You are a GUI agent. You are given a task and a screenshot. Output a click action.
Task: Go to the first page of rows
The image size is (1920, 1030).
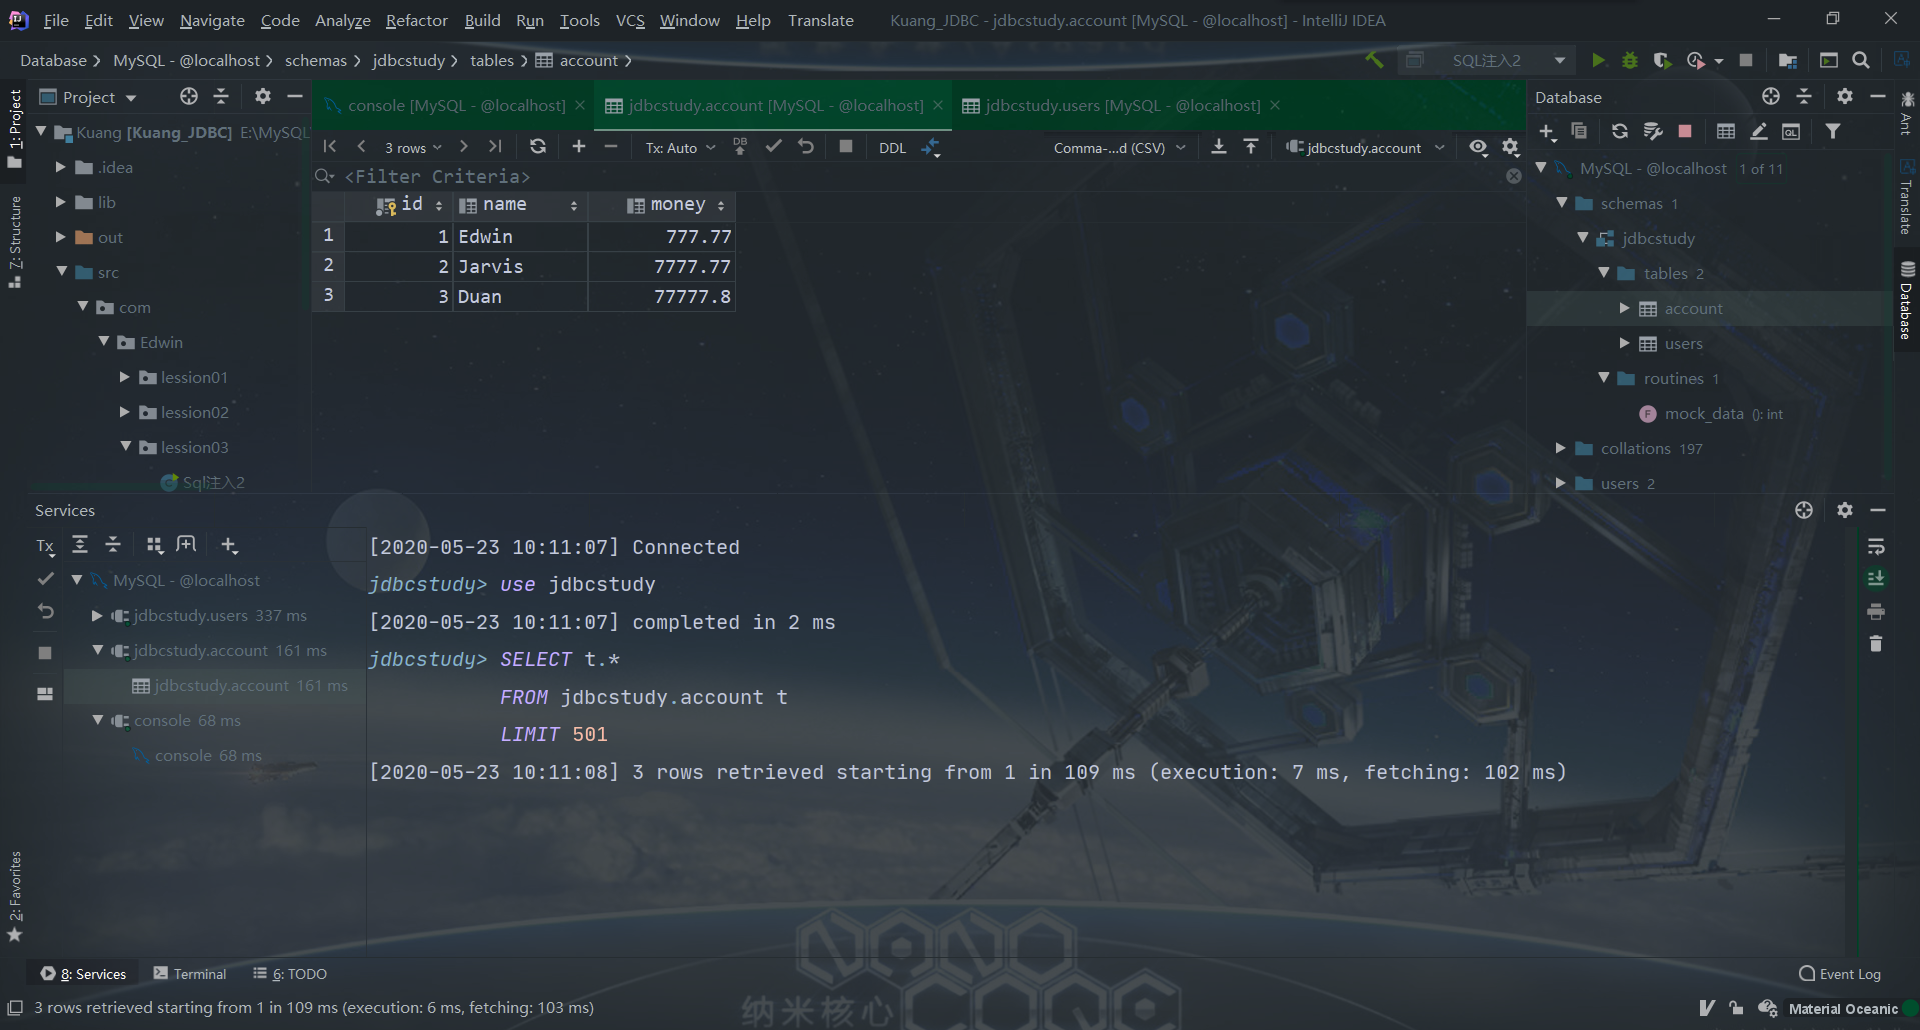coord(330,147)
